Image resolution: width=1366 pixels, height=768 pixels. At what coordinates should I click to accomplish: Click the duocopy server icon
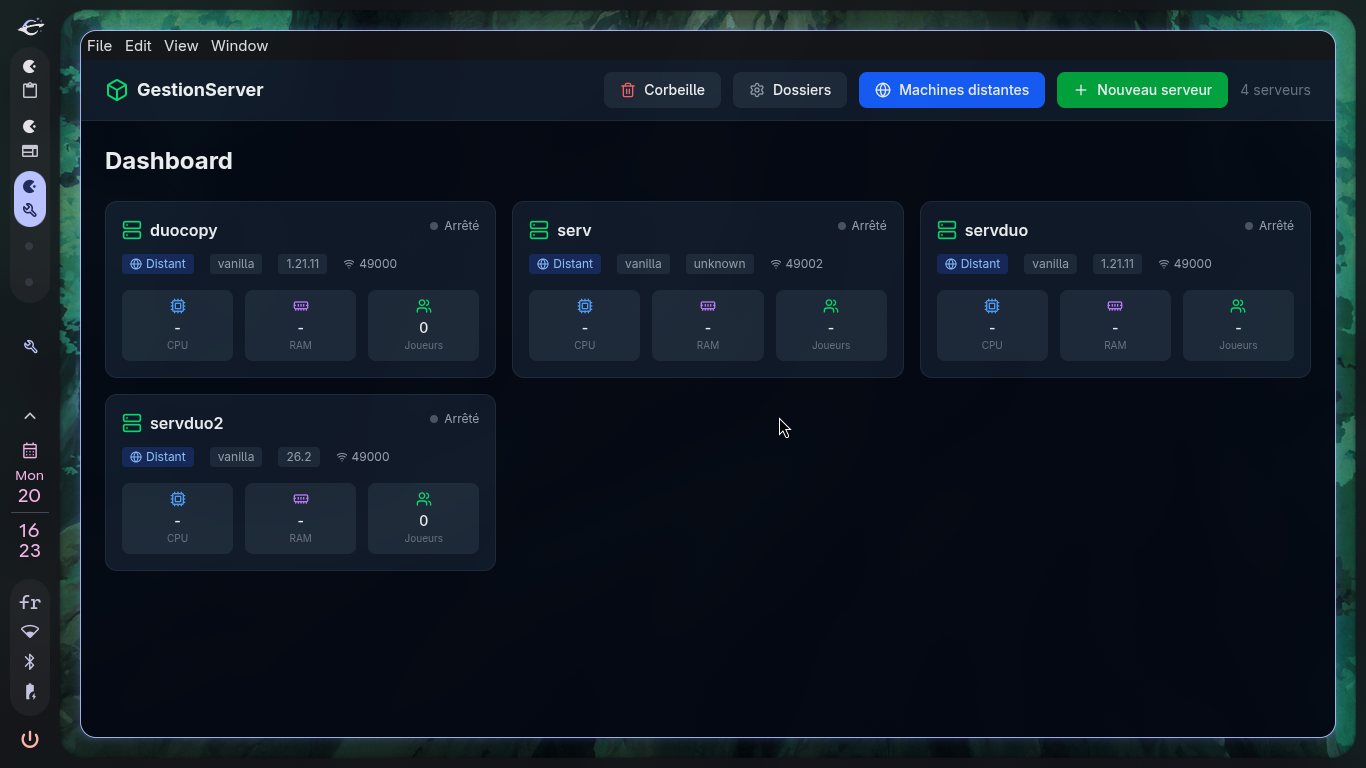(132, 230)
